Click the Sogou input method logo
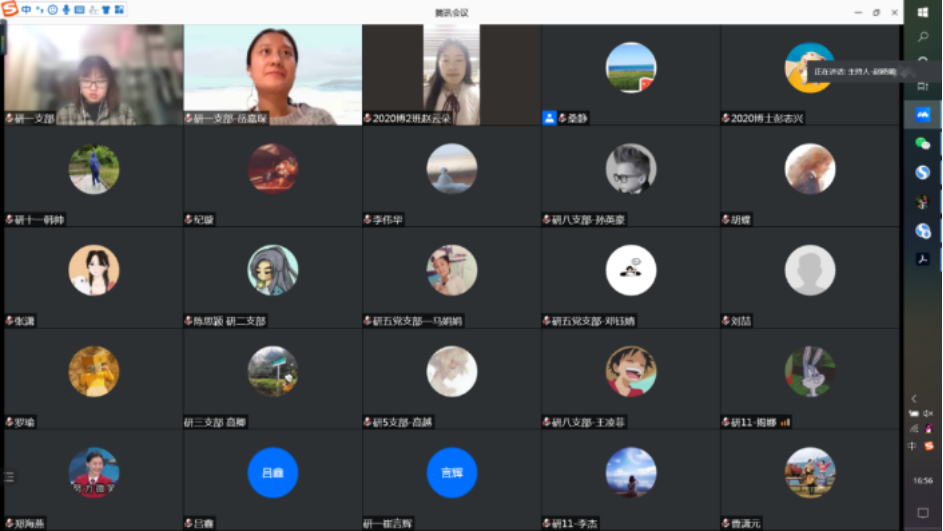 click(x=10, y=10)
